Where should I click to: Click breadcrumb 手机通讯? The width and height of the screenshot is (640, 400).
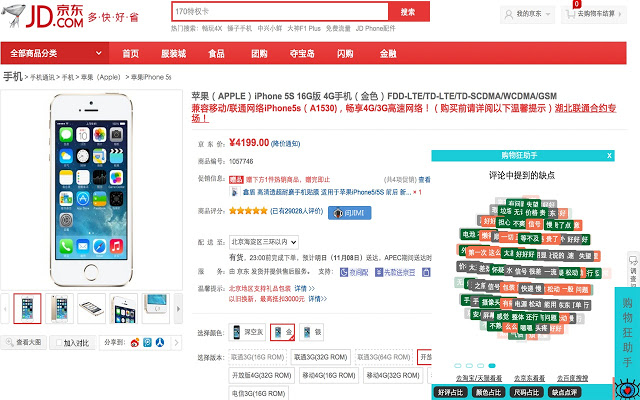[42, 77]
